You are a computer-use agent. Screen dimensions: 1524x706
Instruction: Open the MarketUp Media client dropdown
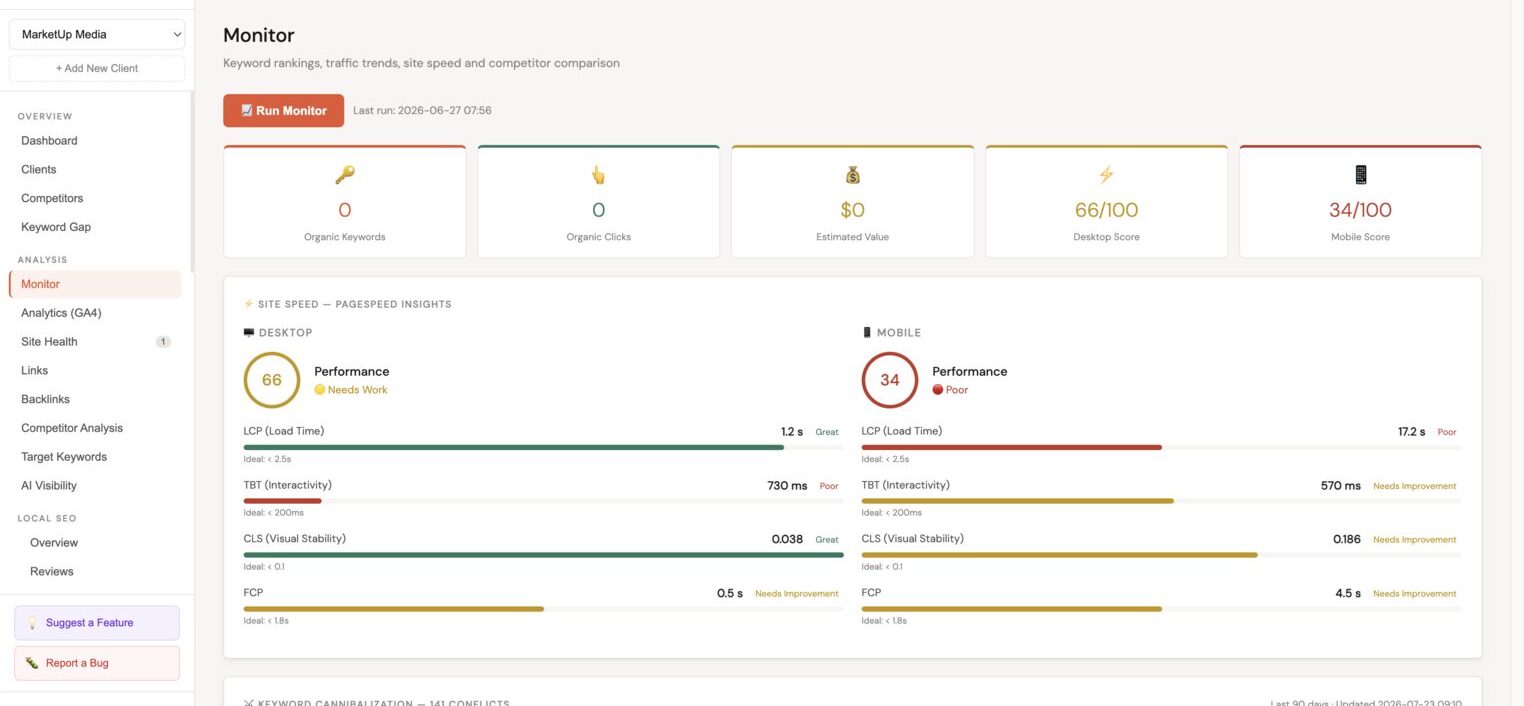tap(97, 34)
